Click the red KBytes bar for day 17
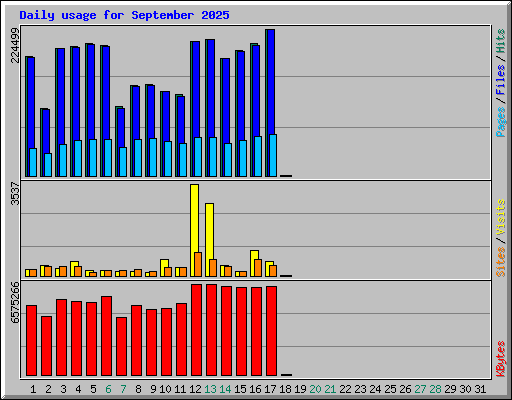 coord(272,331)
